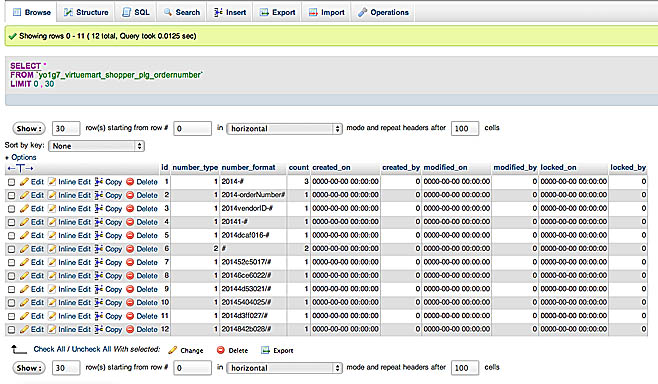
Task: Click the With selected Change pencil icon
Action: (172, 350)
